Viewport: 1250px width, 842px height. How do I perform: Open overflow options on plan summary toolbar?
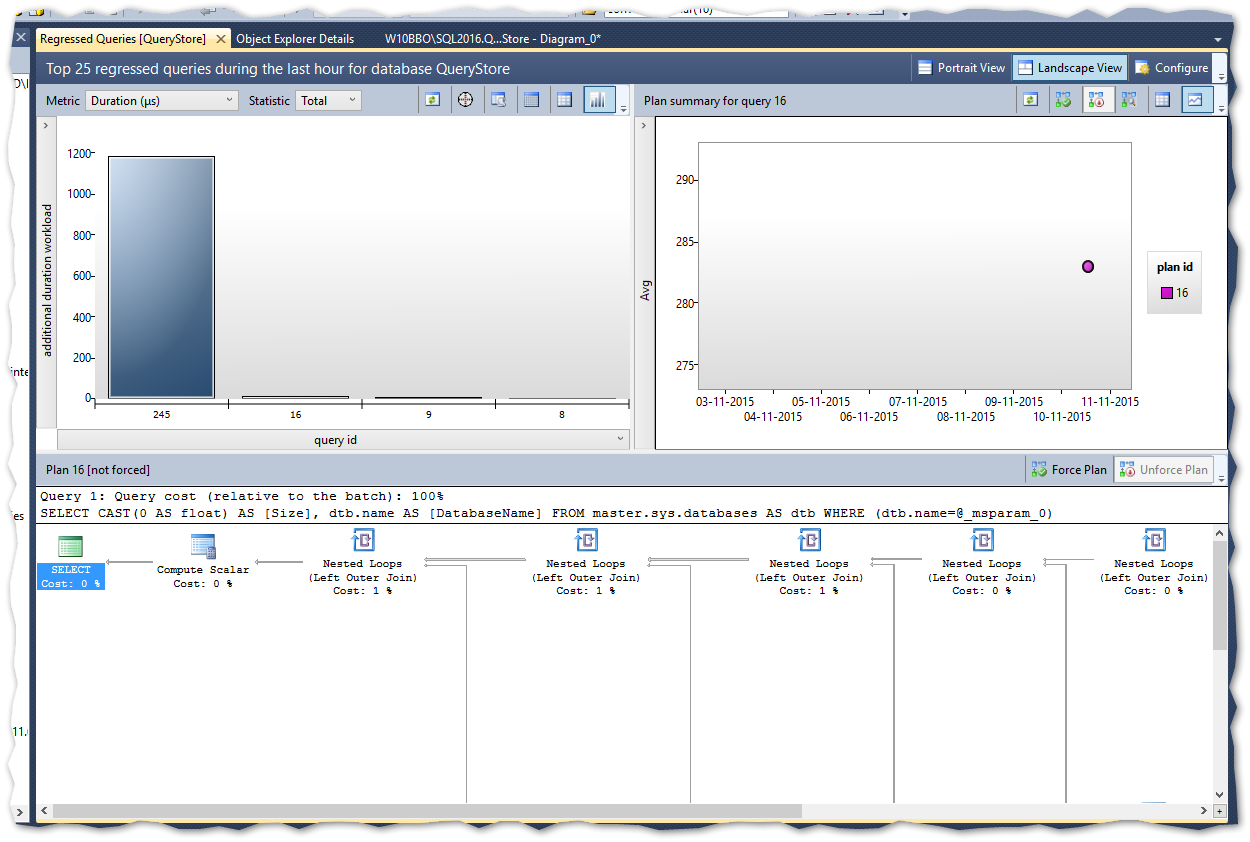(x=1222, y=108)
